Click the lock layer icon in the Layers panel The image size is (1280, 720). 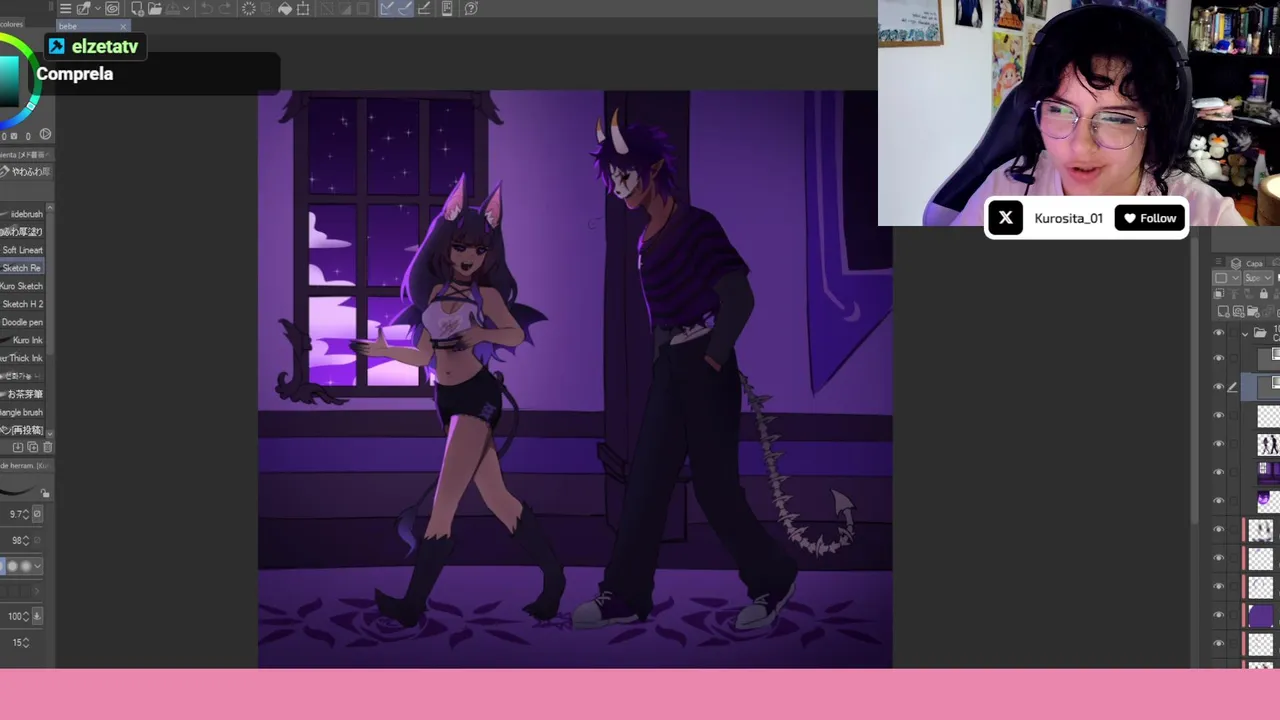[1264, 294]
